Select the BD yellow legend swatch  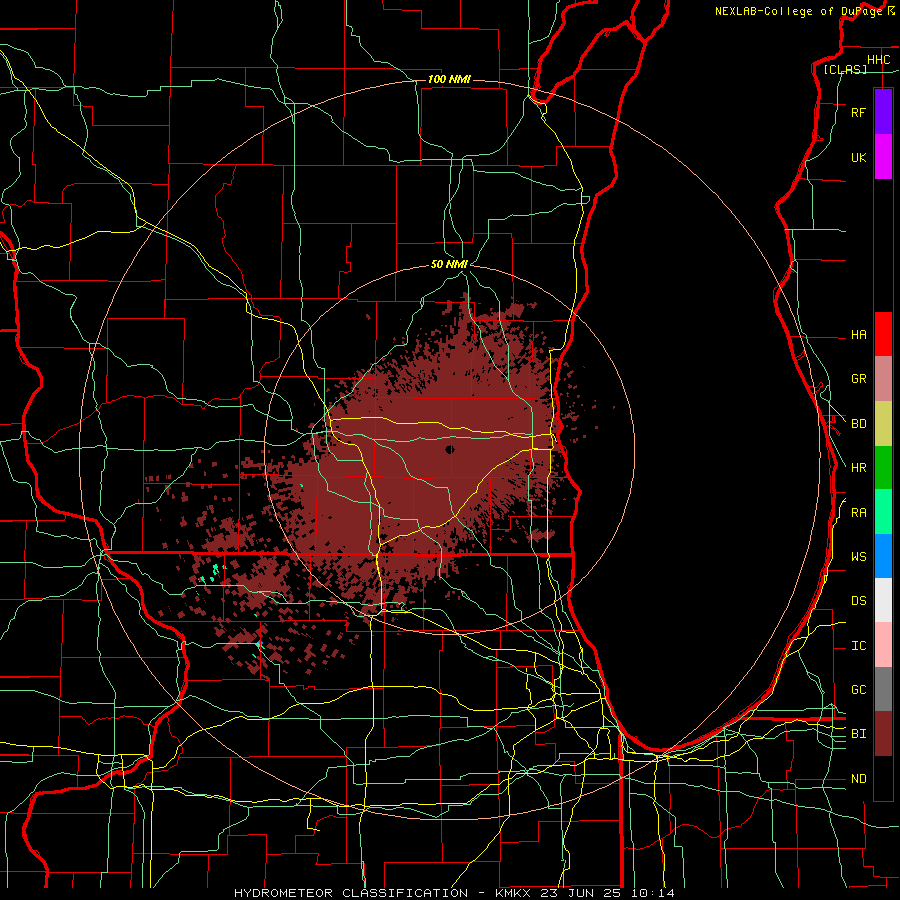(883, 424)
